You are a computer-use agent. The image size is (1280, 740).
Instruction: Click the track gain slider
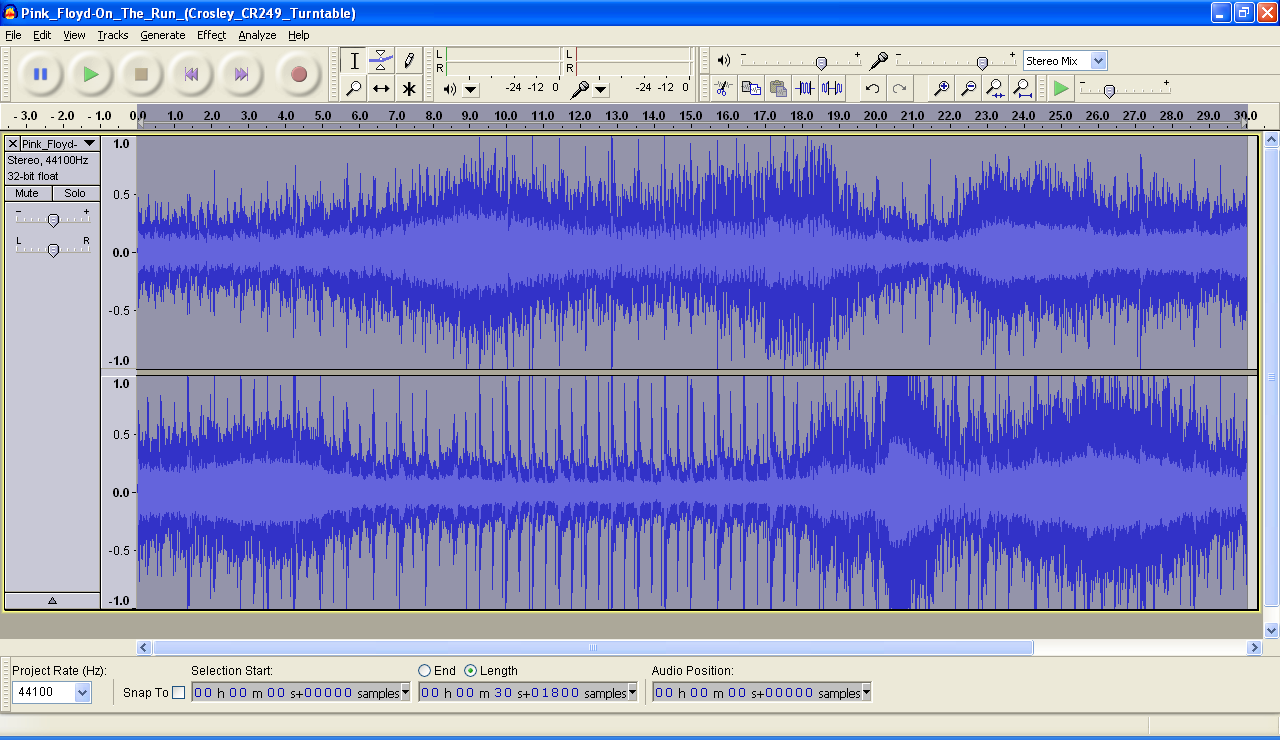pyautogui.click(x=53, y=220)
